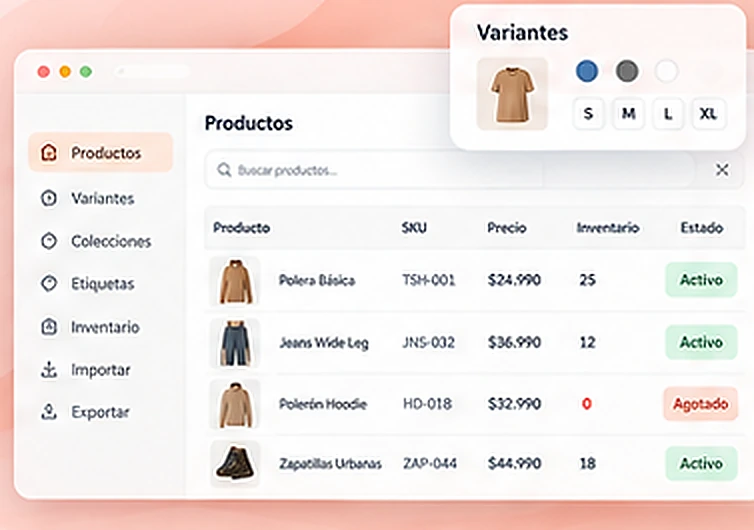Select Exportar in the sidebar

tap(100, 412)
